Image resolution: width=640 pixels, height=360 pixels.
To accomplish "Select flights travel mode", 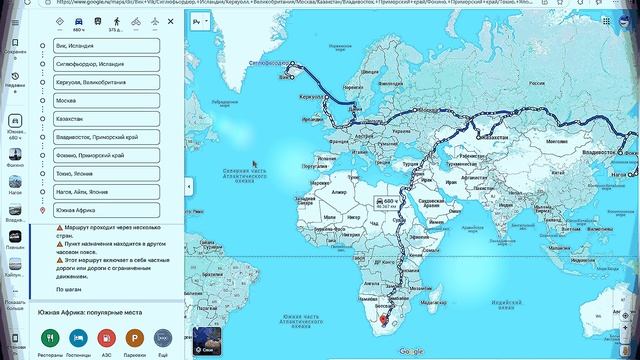I will [155, 22].
